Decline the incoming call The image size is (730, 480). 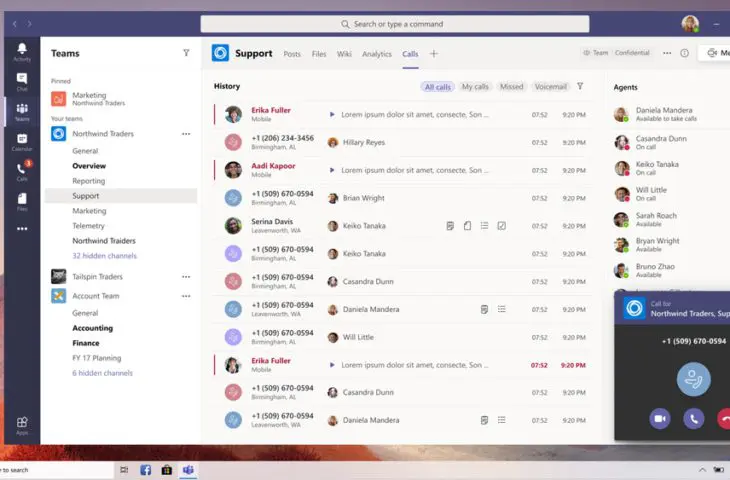(723, 419)
